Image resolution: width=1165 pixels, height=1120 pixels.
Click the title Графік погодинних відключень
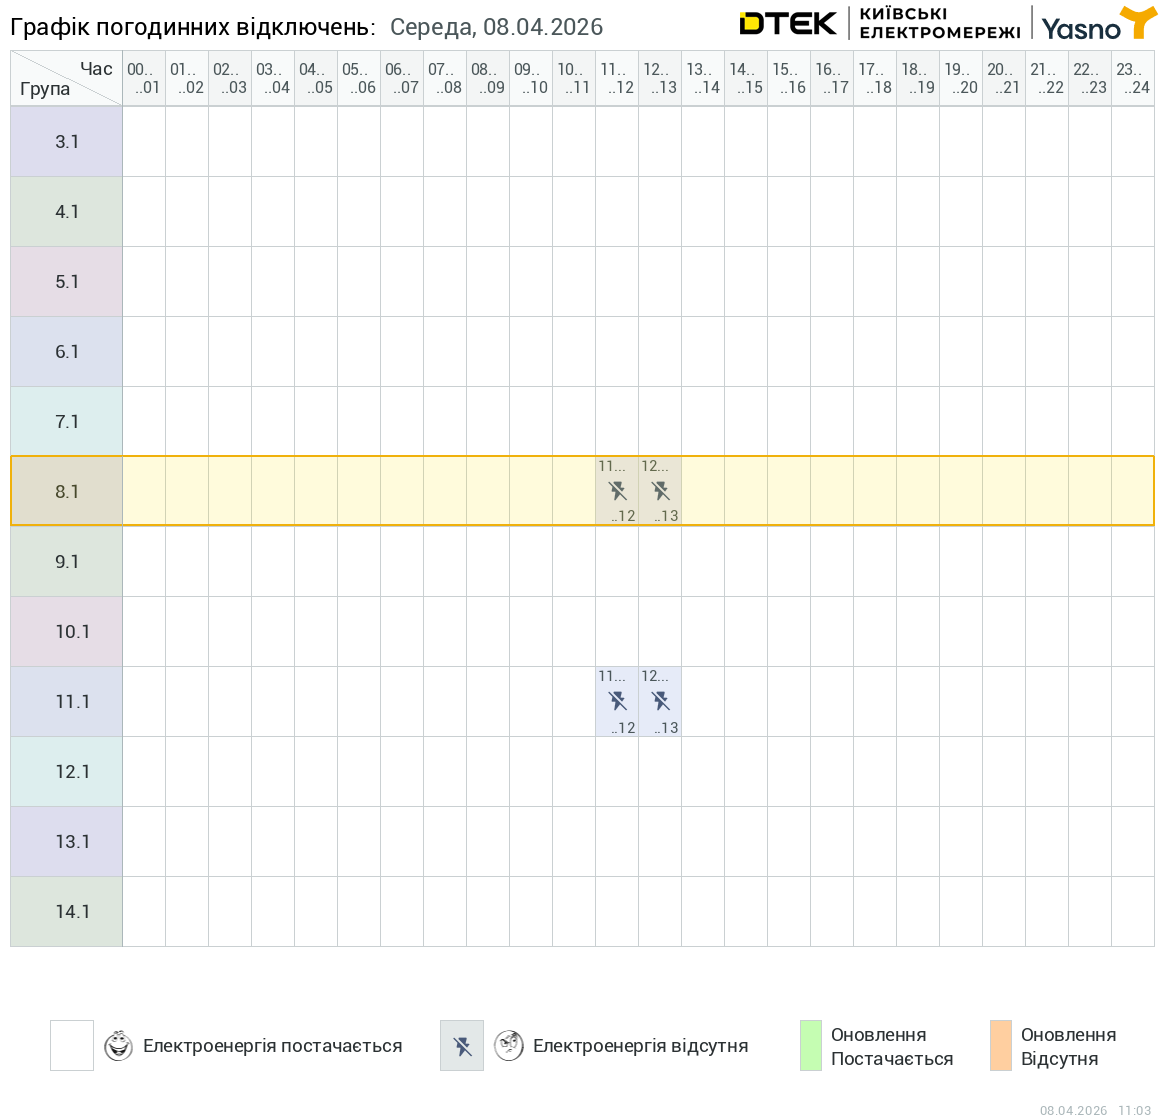pyautogui.click(x=192, y=27)
